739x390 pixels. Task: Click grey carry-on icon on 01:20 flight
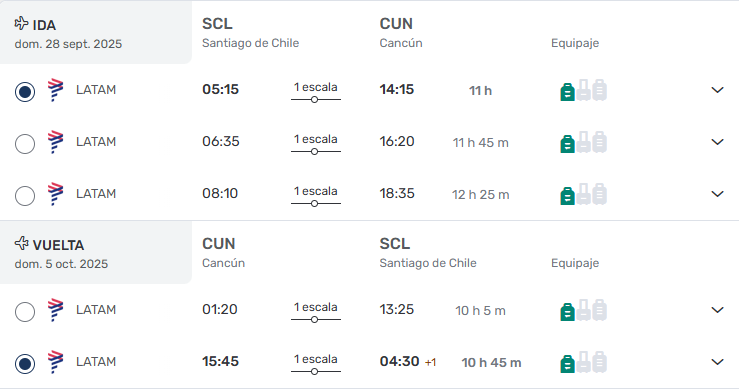click(x=583, y=310)
